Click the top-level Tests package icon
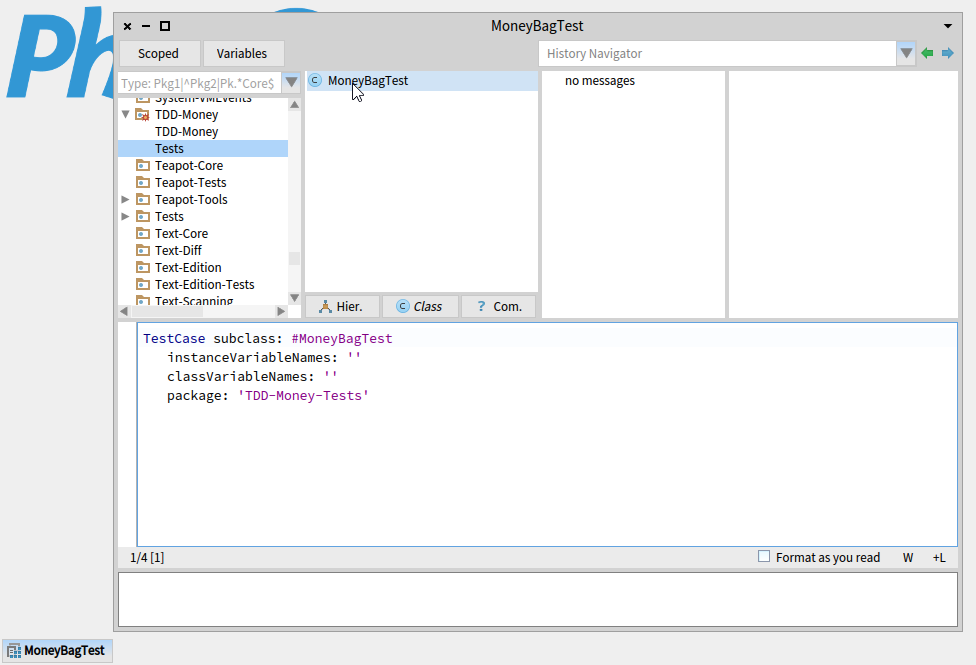Screen dimensions: 976x665 click(x=143, y=216)
